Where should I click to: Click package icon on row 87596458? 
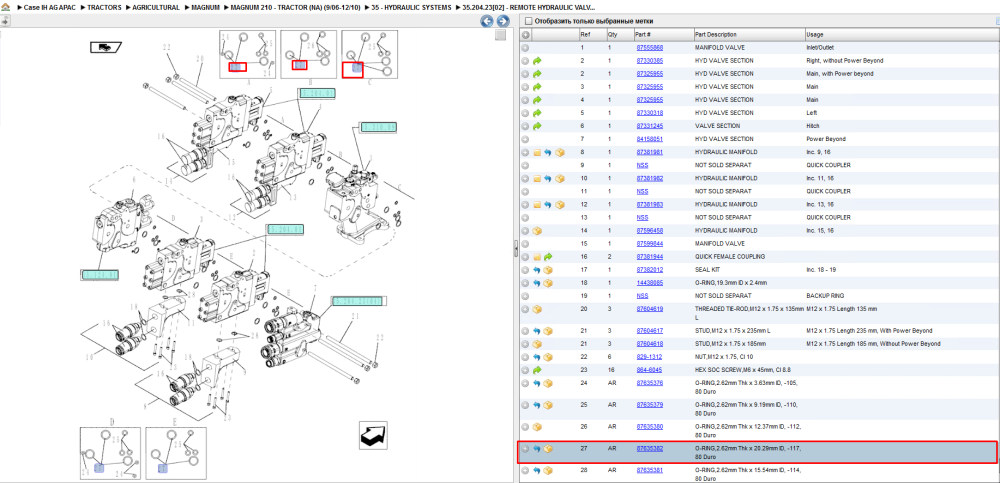(x=537, y=230)
